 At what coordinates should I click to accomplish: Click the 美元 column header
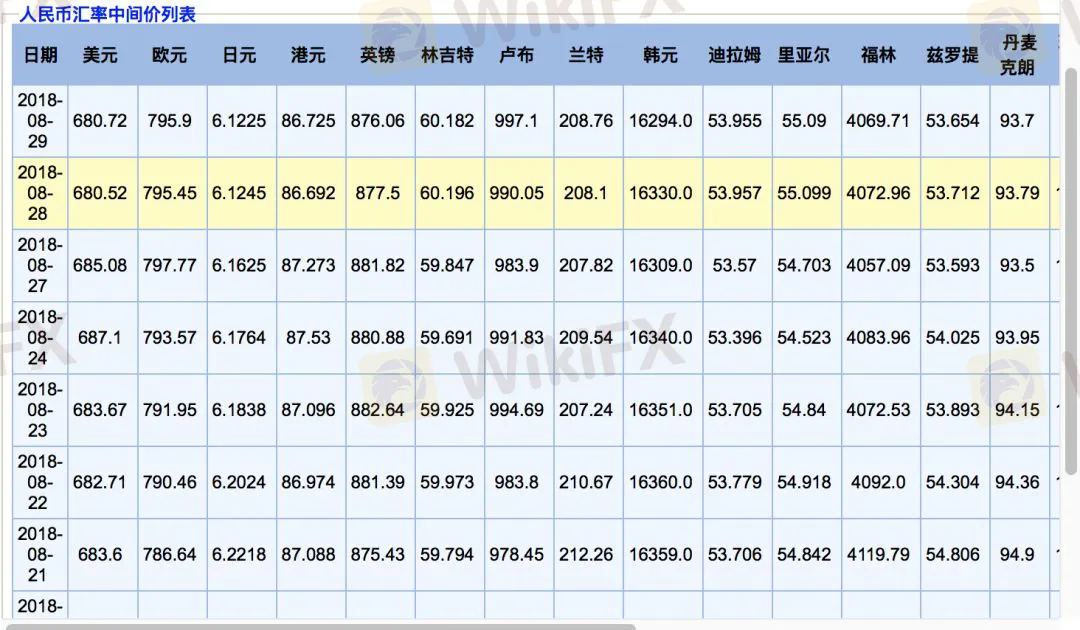tap(100, 55)
